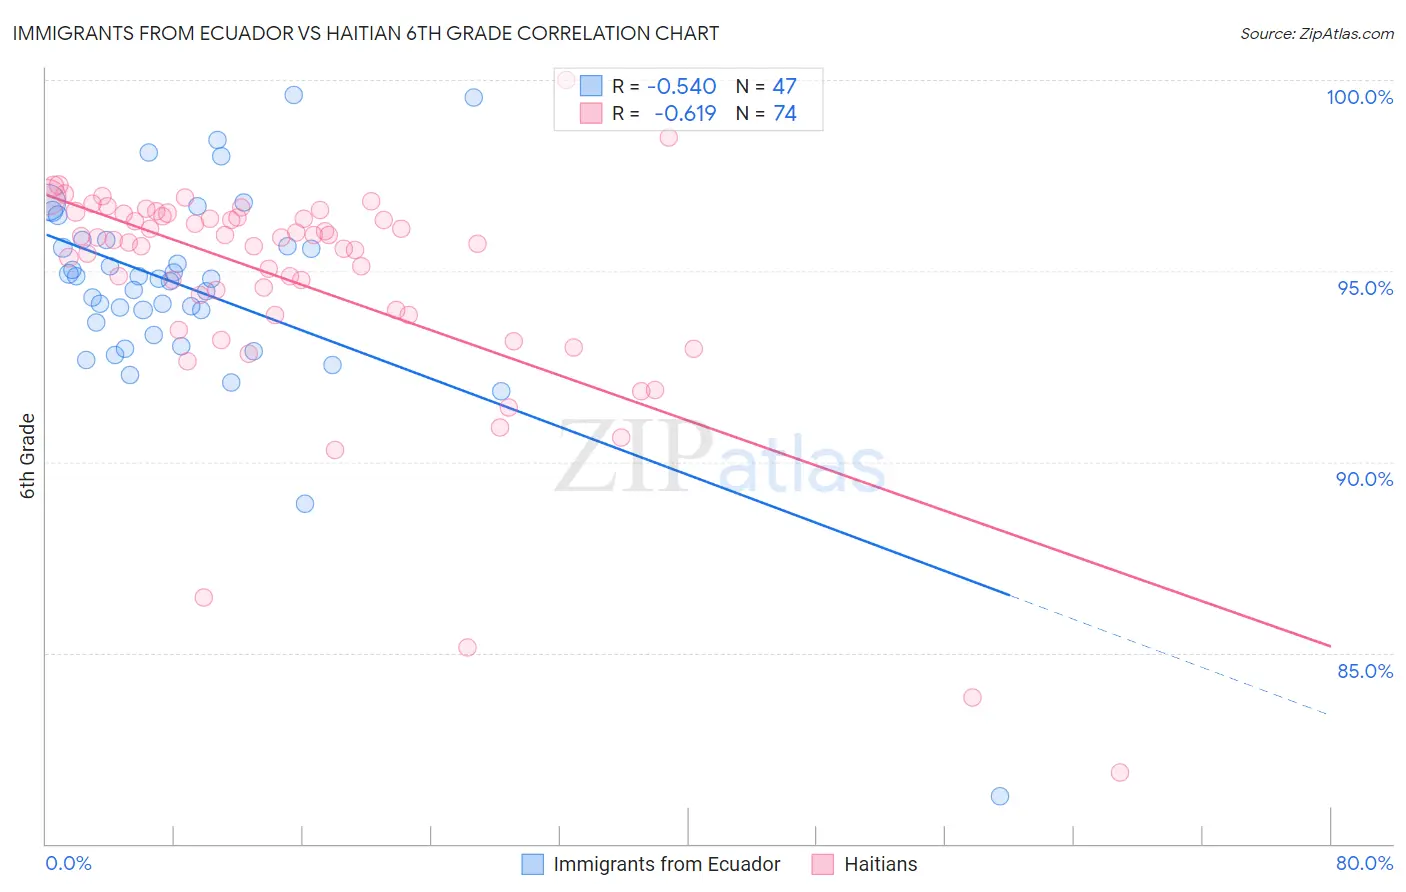Click the 95.0% y-axis label

tap(1365, 288)
